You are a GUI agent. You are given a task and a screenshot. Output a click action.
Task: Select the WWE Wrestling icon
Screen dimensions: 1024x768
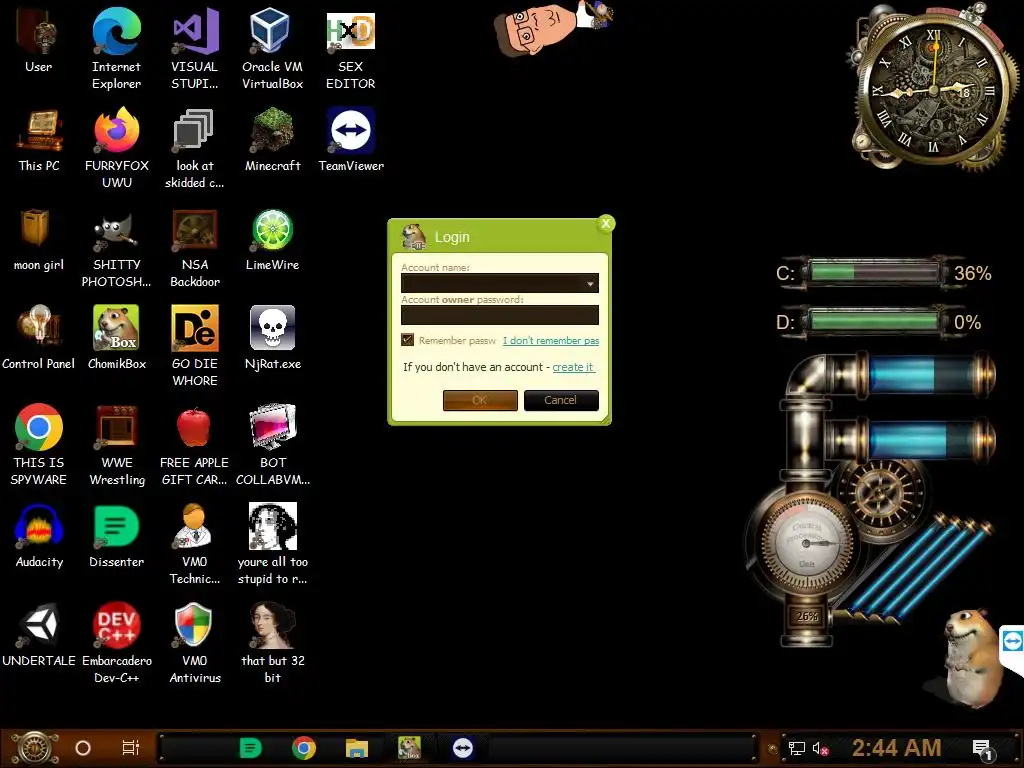(x=117, y=445)
